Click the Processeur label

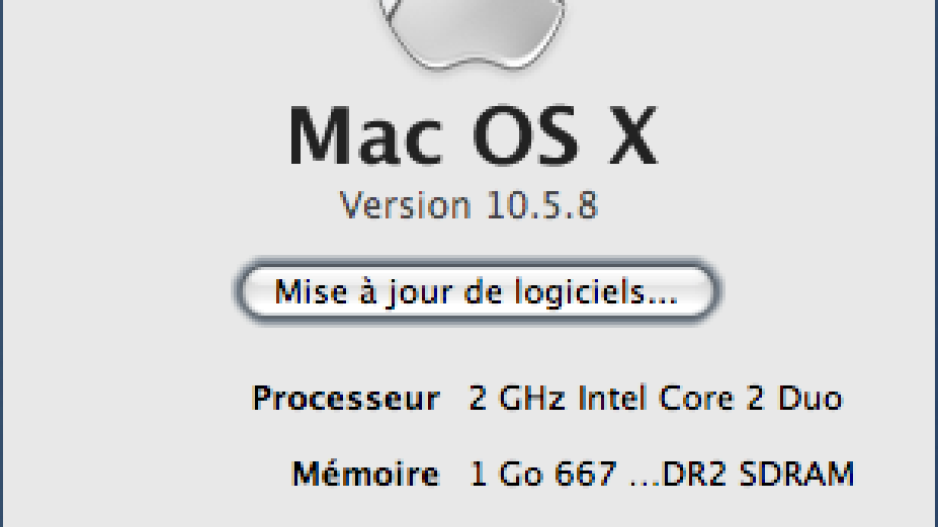coord(346,398)
